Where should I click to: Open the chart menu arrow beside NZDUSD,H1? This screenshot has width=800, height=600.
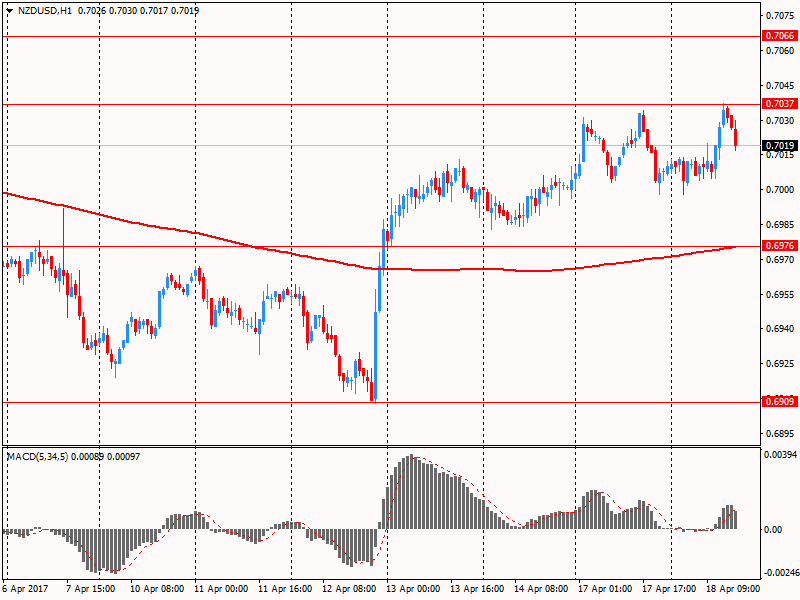10,10
